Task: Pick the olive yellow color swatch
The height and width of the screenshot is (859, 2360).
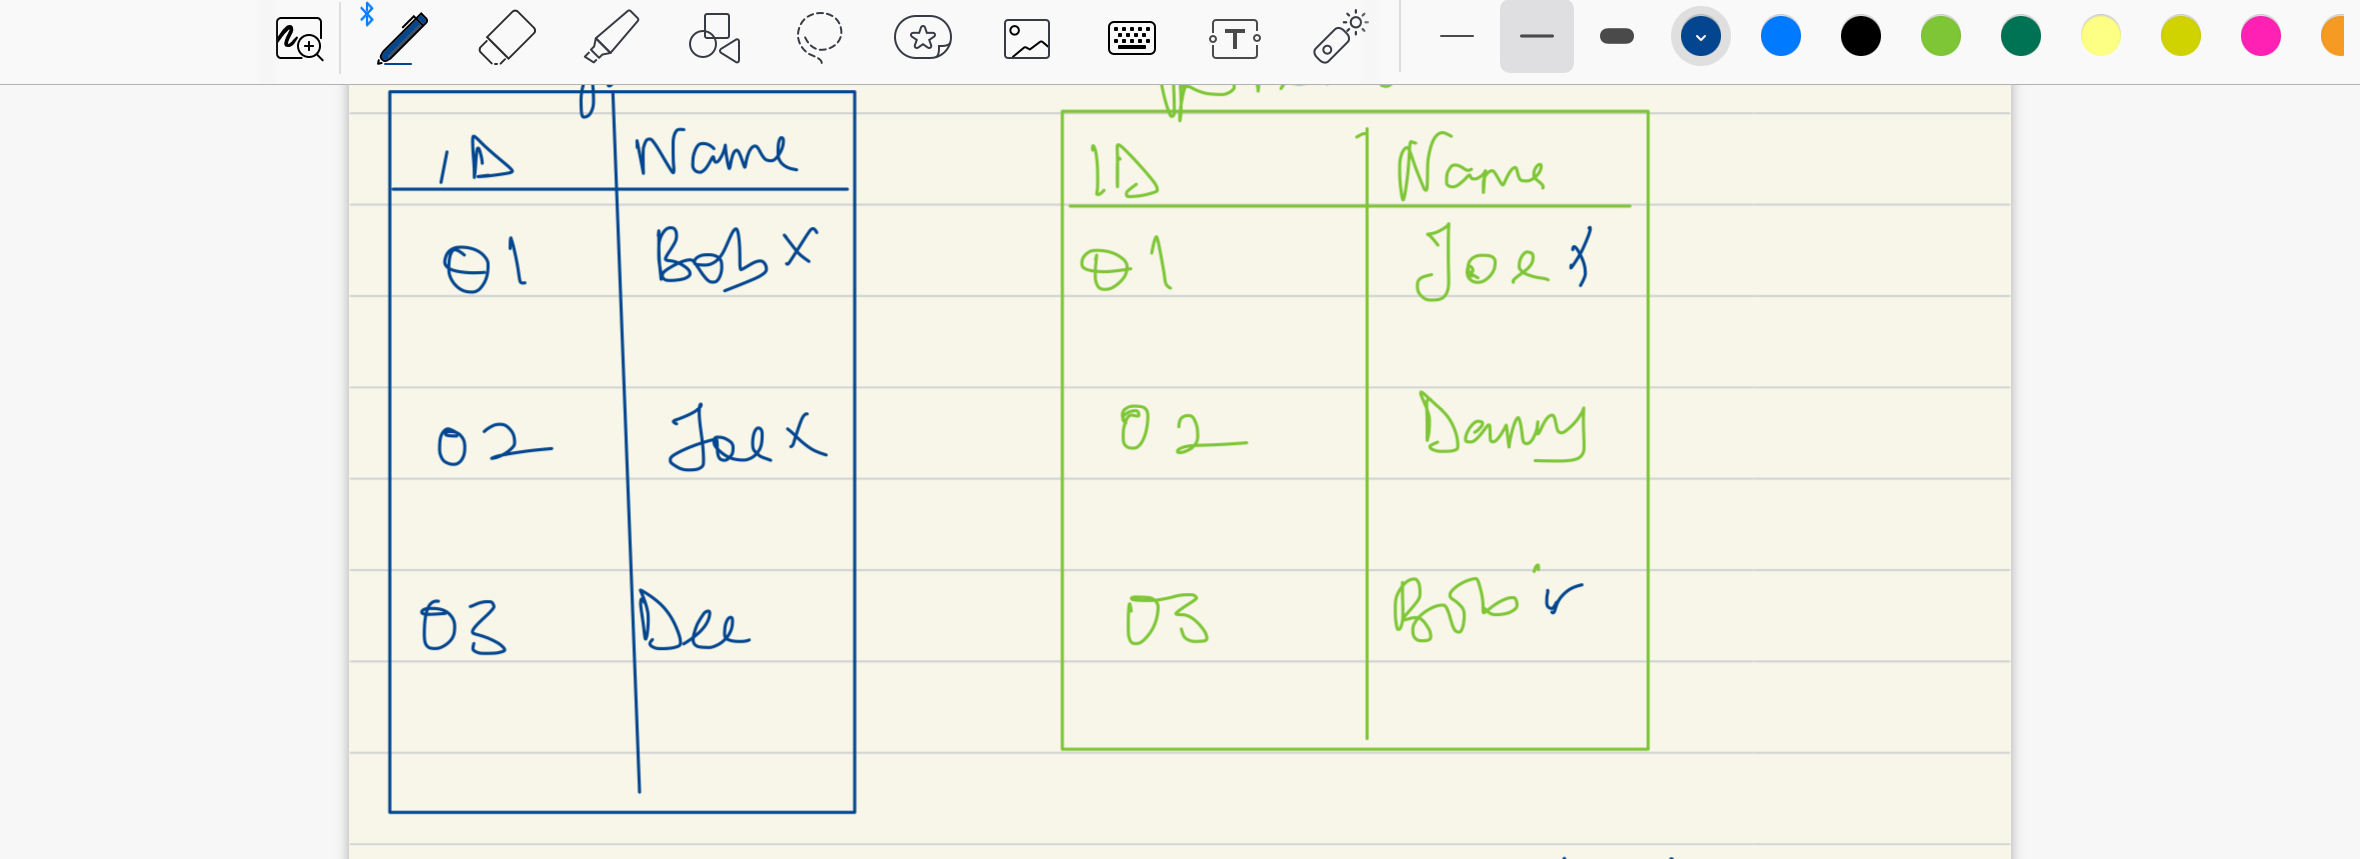Action: point(2181,36)
